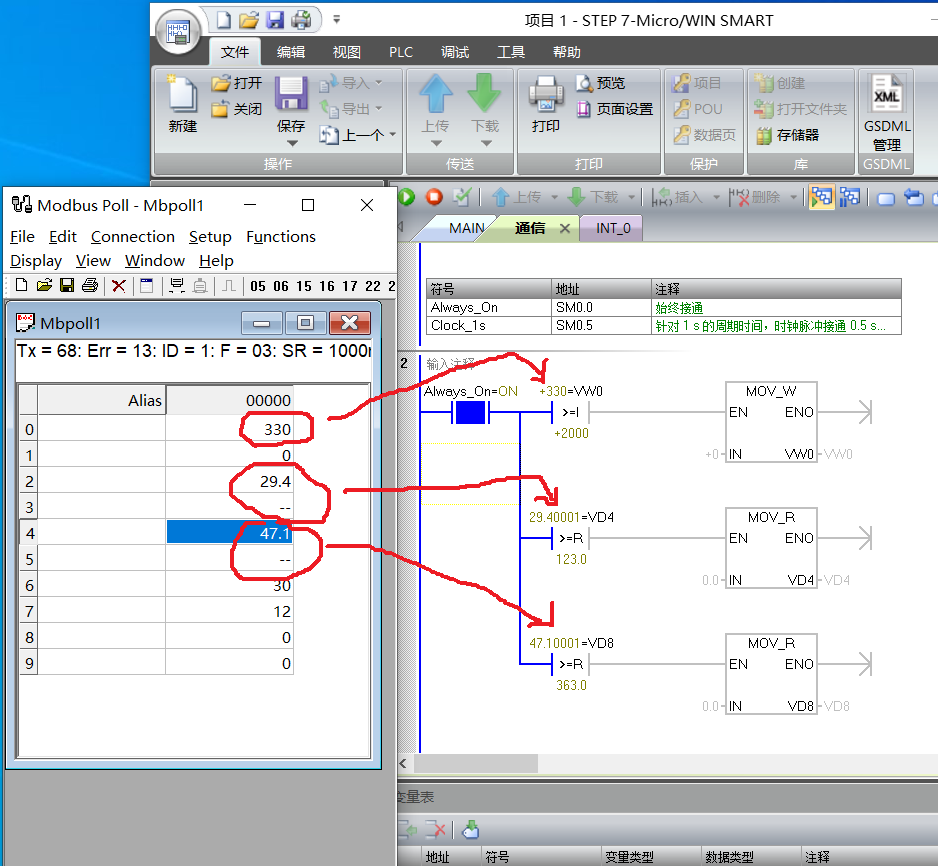Switch to the MAIN program tab

pyautogui.click(x=466, y=228)
